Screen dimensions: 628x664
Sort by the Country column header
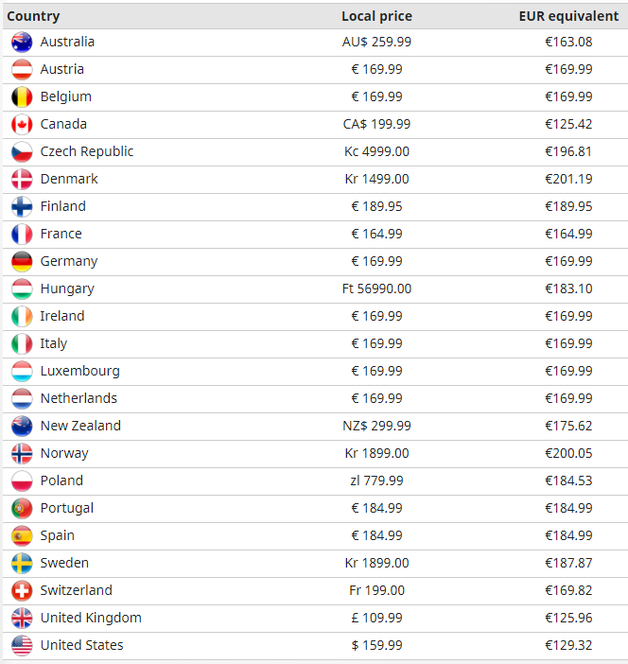33,16
